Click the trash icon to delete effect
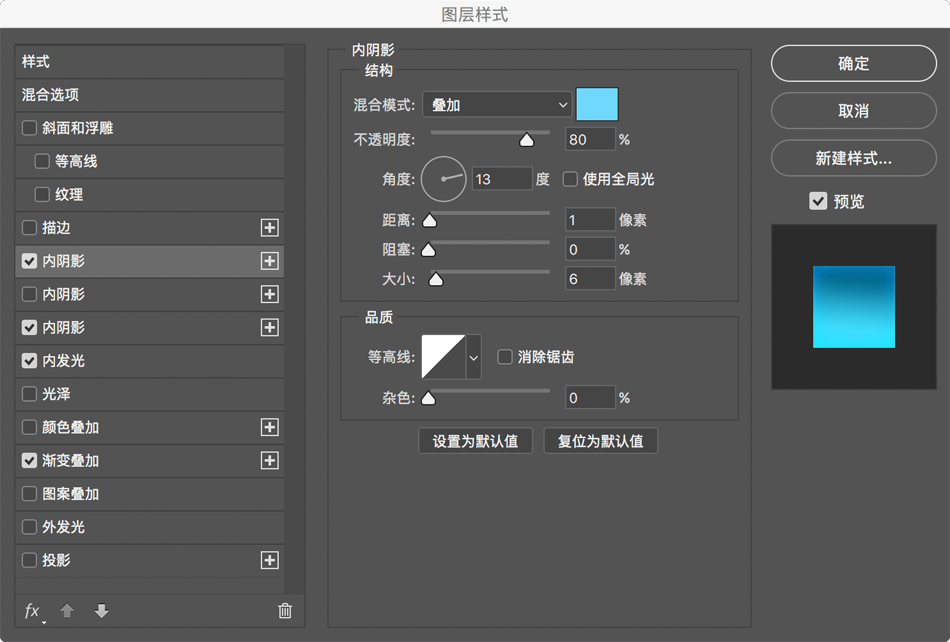950x642 pixels. (285, 611)
